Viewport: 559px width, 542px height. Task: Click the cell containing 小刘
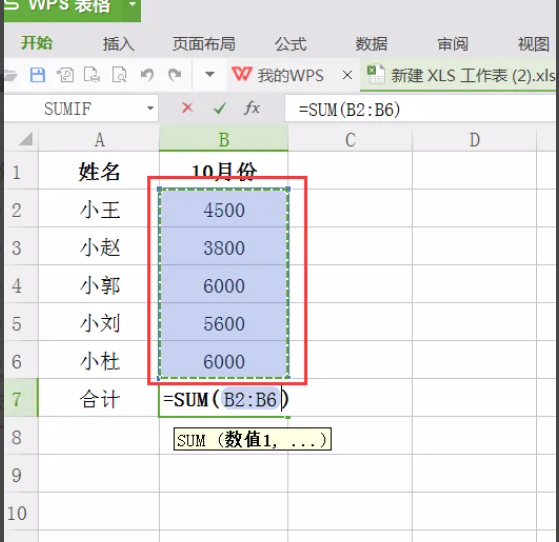(x=99, y=323)
